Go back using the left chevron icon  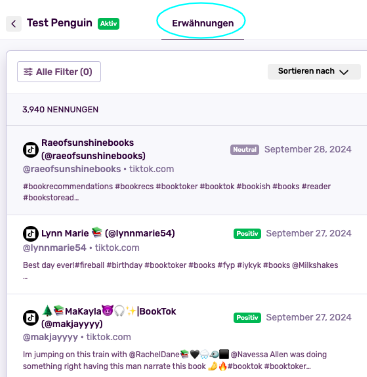[x=14, y=24]
